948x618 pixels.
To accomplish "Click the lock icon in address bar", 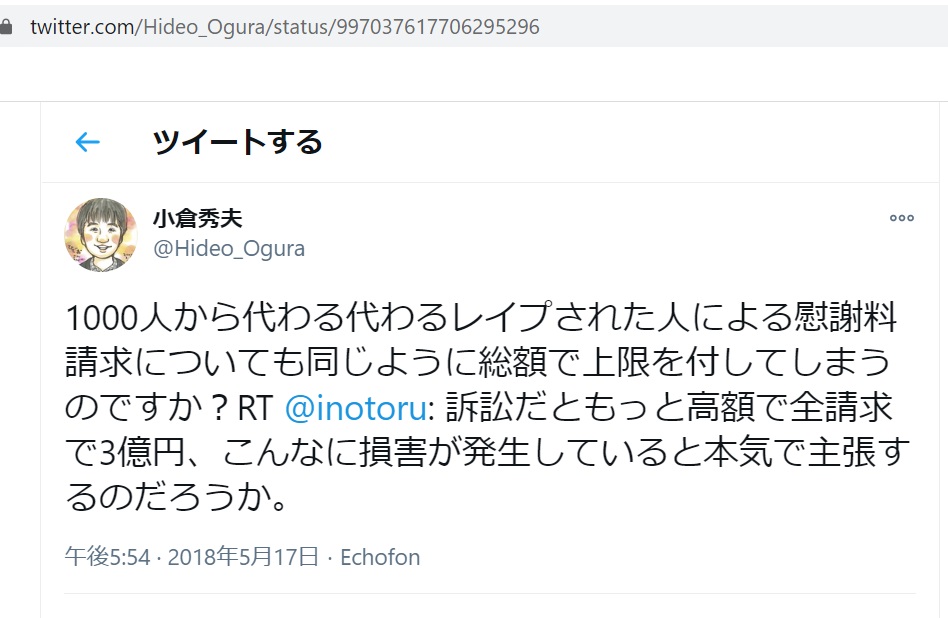I will 6,27.
